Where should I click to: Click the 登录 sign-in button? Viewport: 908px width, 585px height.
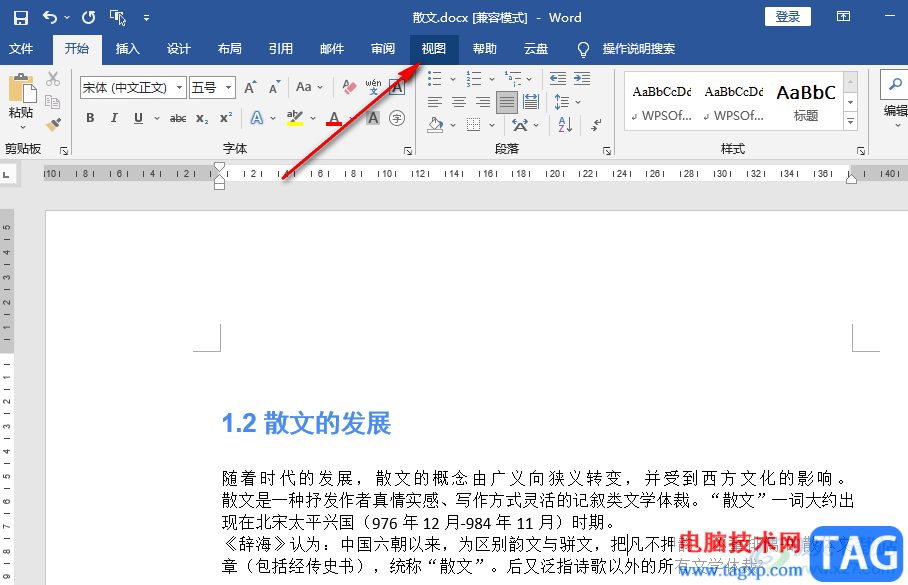(x=788, y=17)
